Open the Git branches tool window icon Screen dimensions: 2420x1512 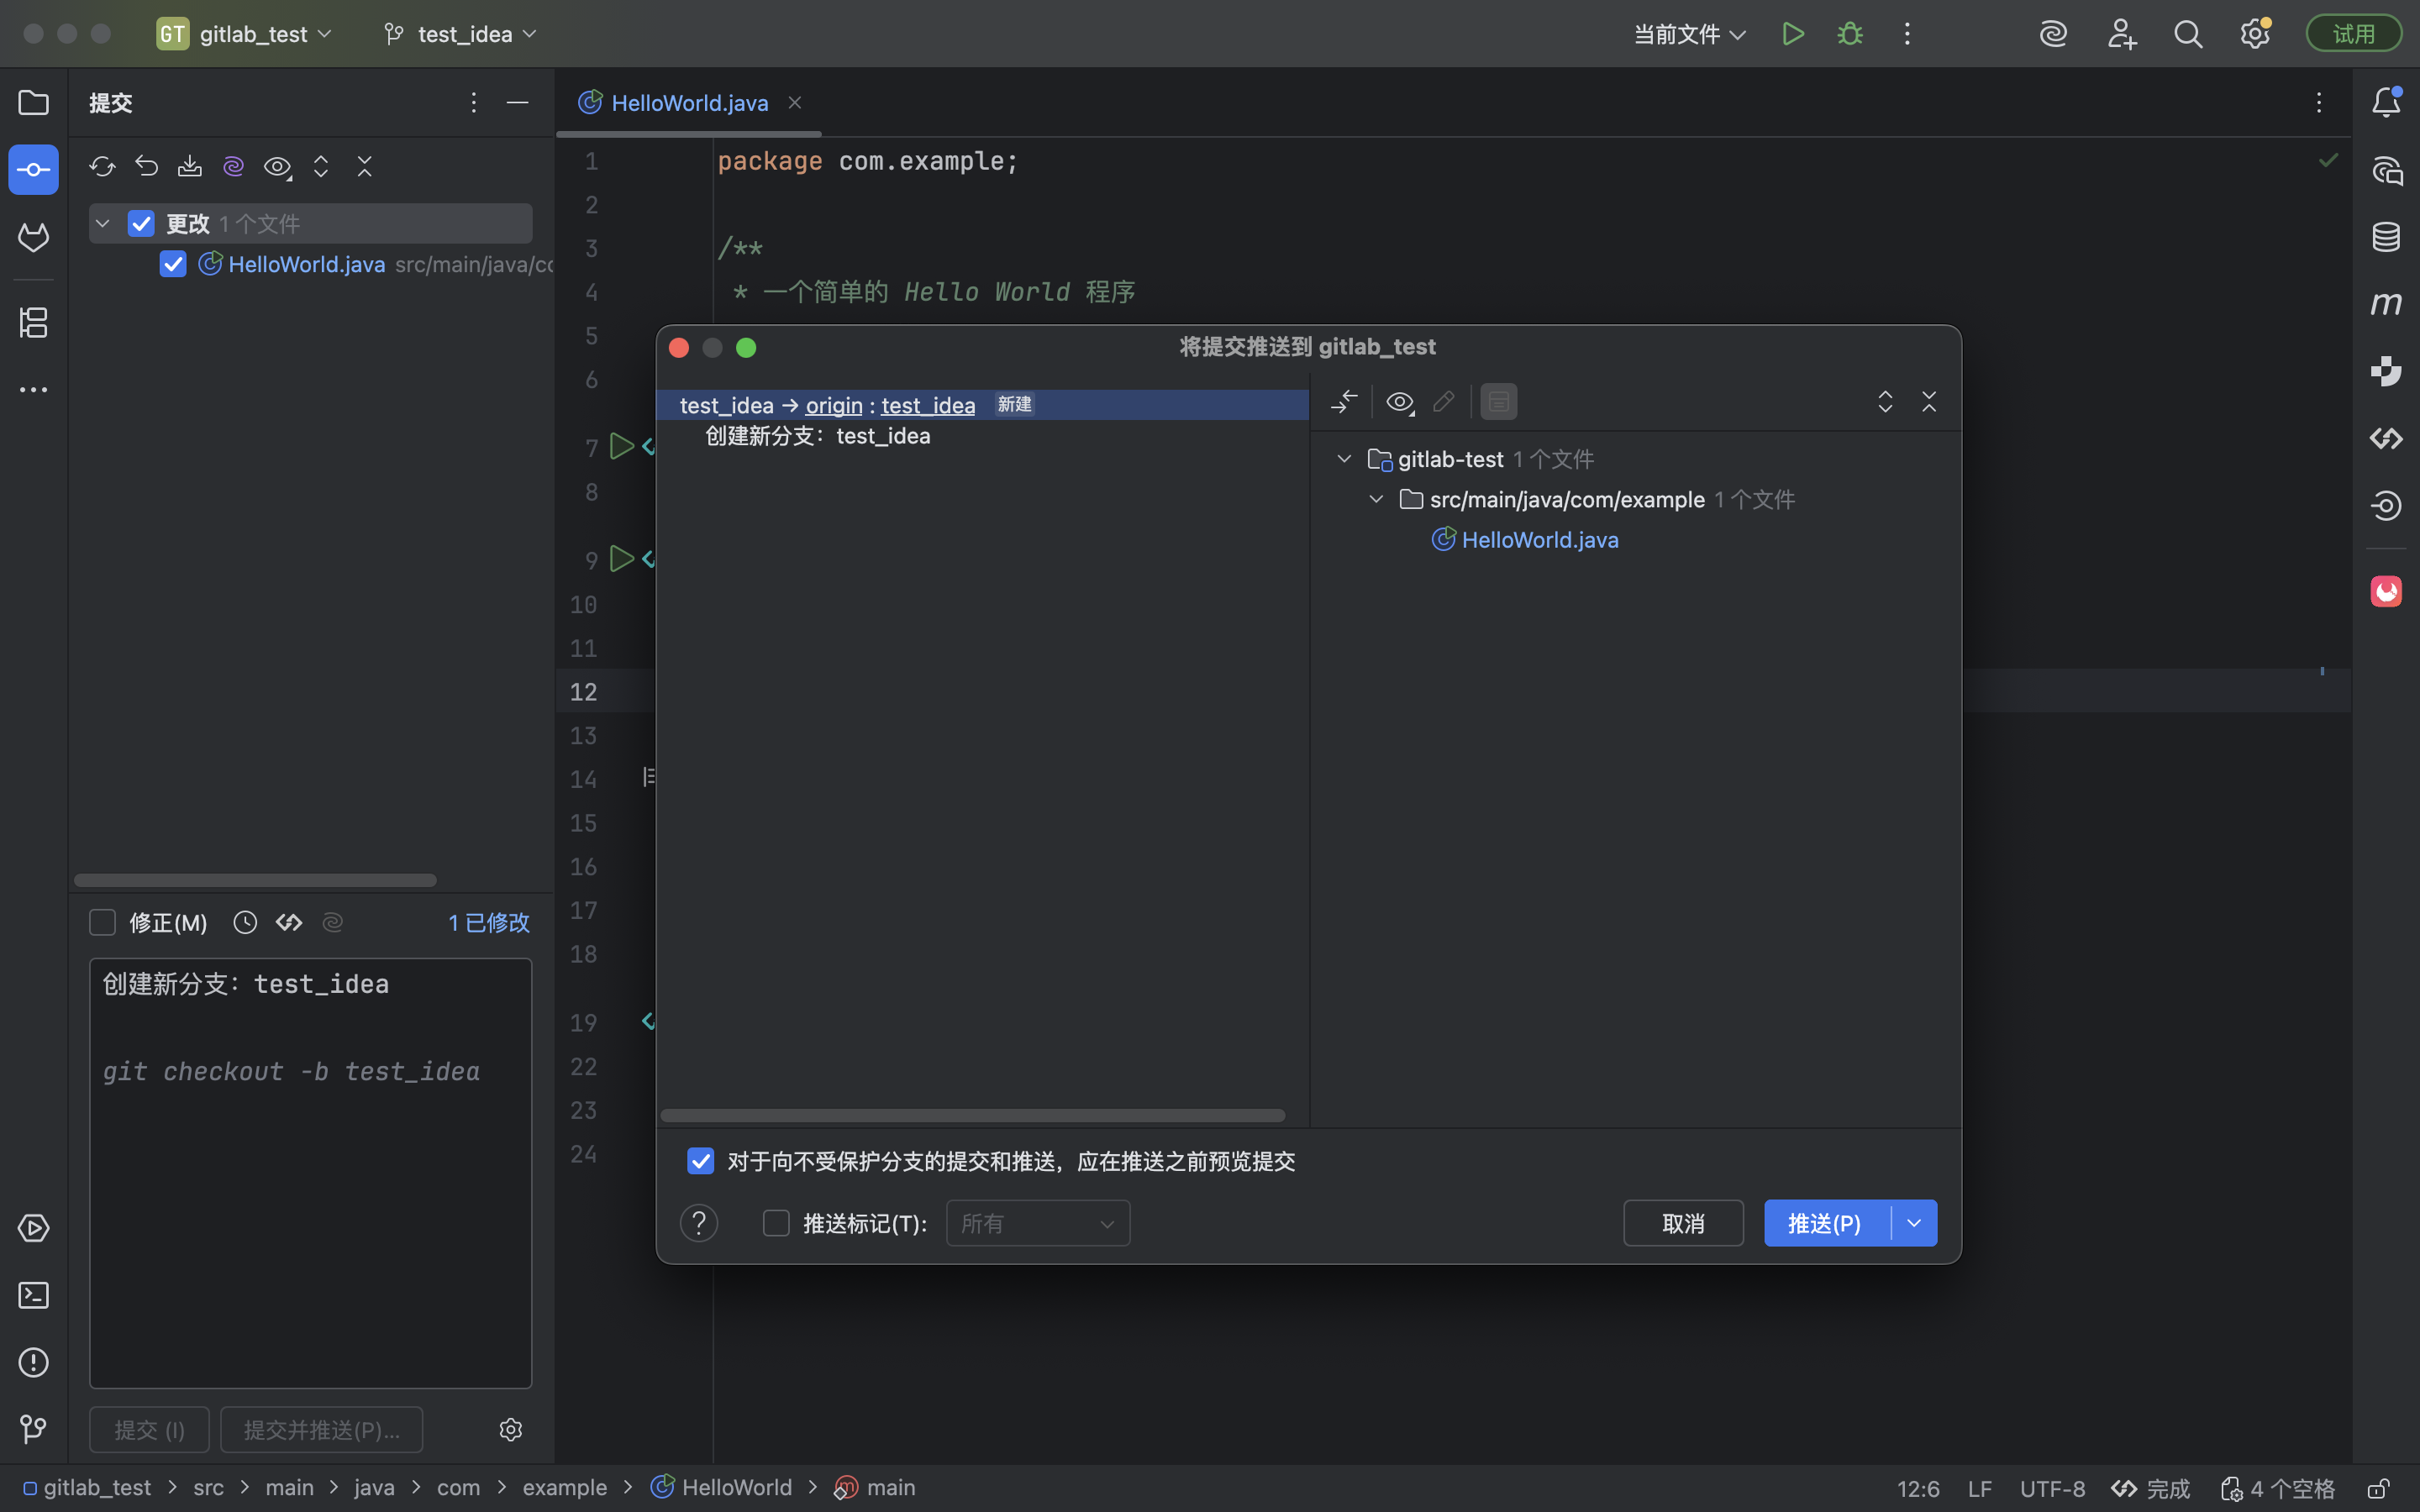[x=33, y=1429]
